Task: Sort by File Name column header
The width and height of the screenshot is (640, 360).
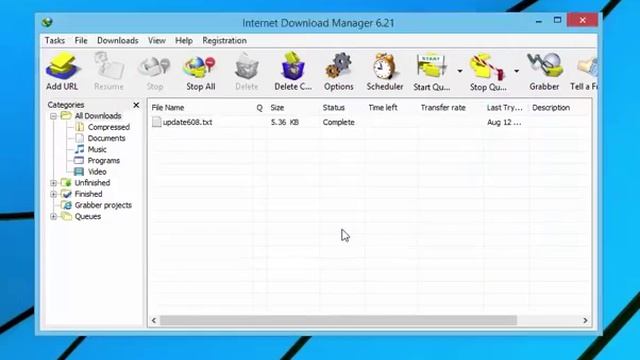Action: click(168, 108)
